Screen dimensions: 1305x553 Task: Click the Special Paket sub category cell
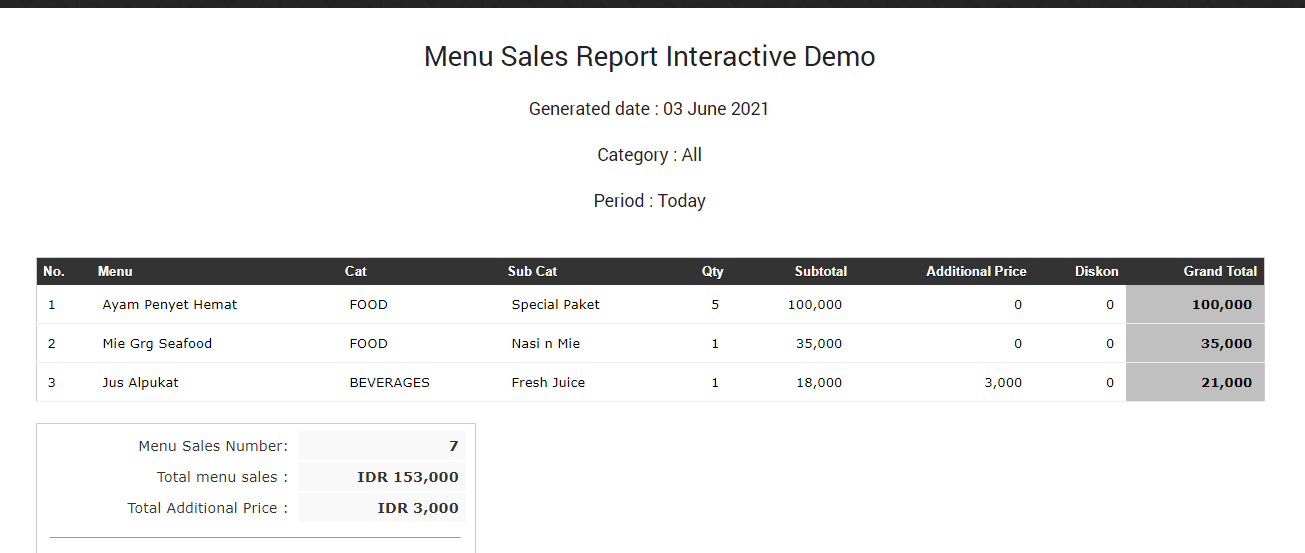coord(555,305)
